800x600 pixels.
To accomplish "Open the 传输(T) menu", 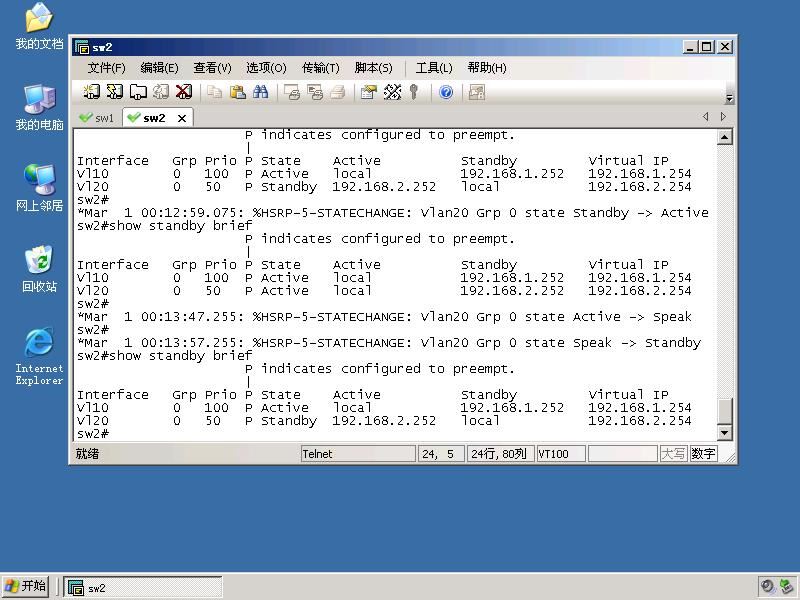I will tap(320, 68).
